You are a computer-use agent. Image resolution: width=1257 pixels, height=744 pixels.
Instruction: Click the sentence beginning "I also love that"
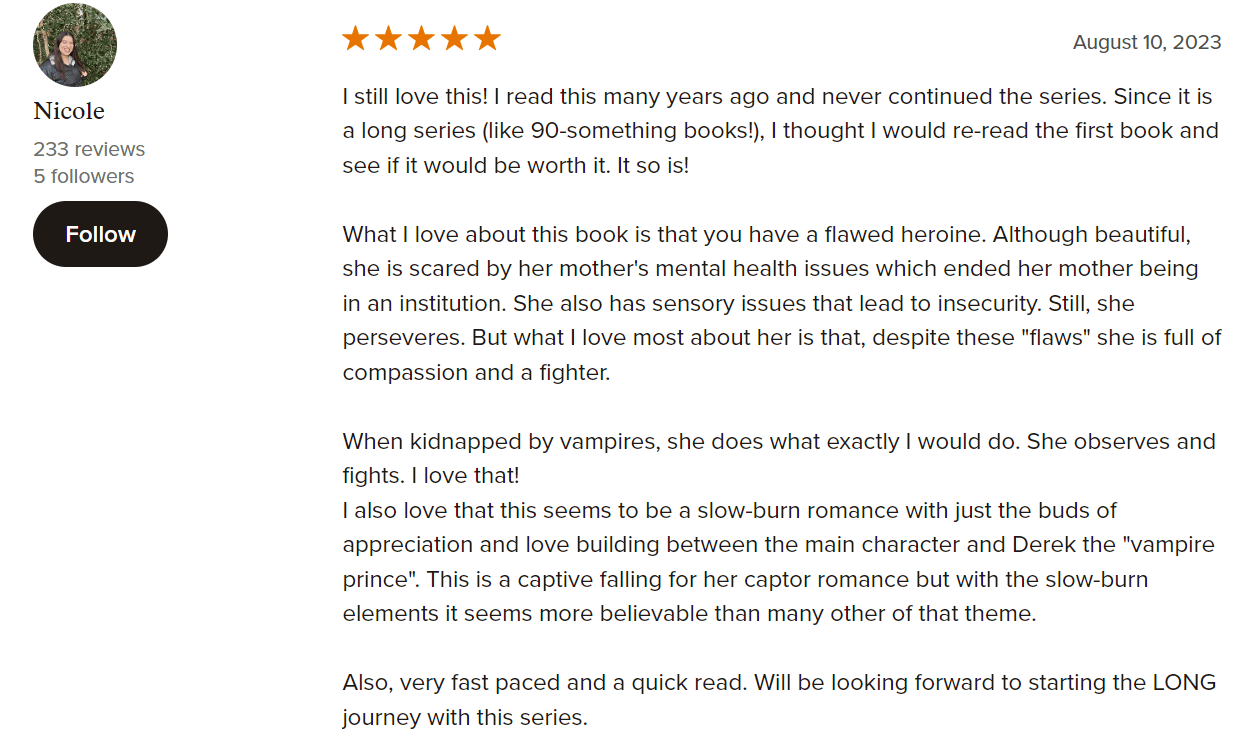click(x=730, y=511)
